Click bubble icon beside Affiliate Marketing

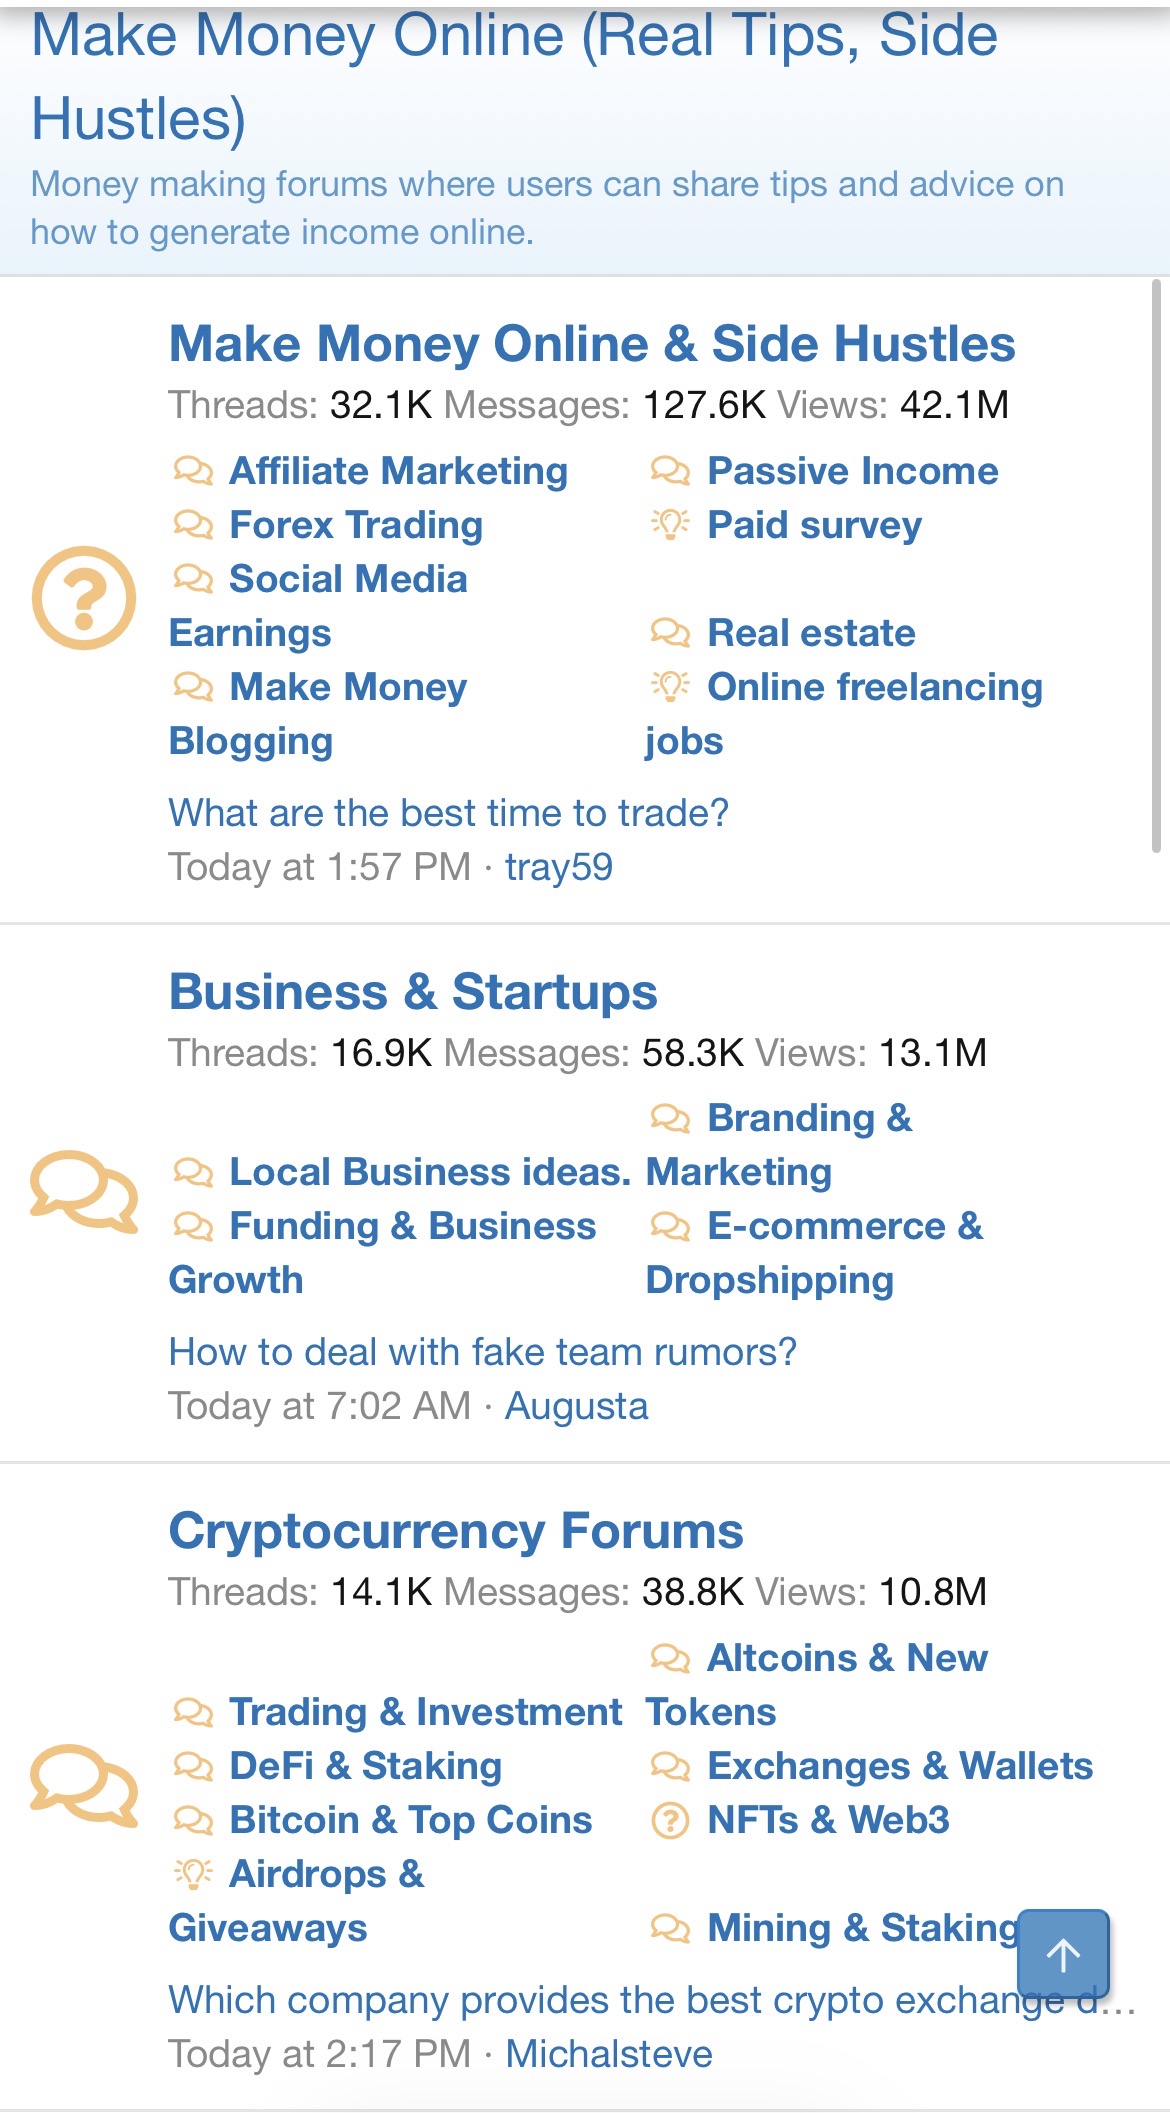point(193,470)
